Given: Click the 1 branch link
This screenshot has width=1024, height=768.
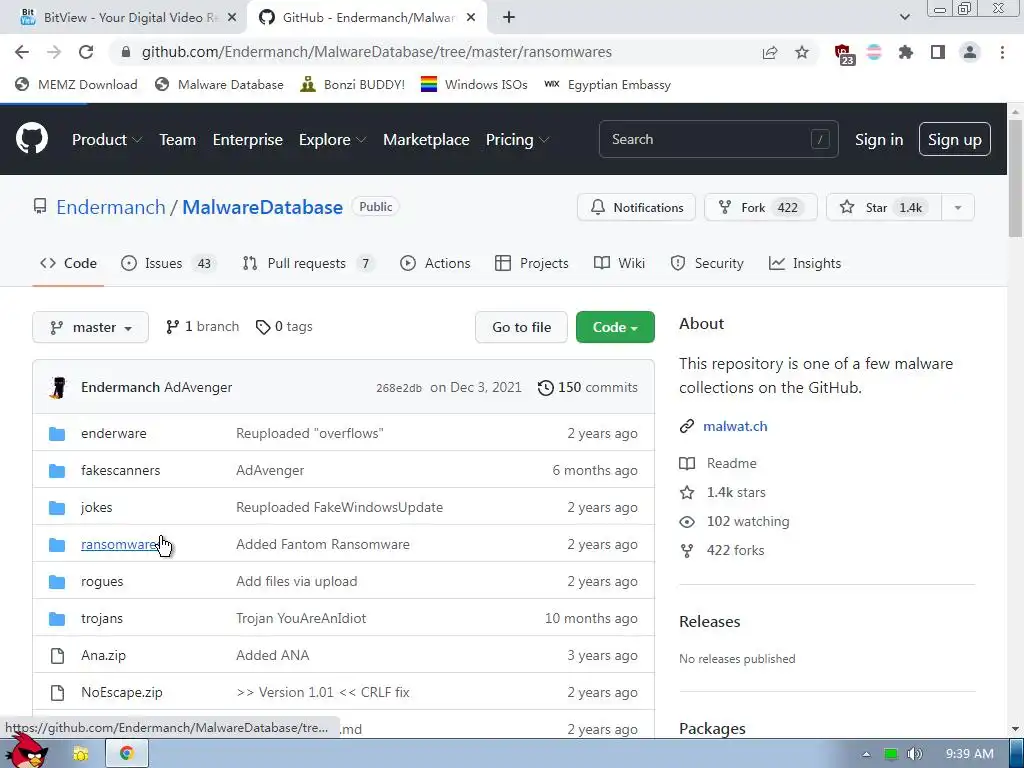Looking at the screenshot, I should pyautogui.click(x=202, y=327).
